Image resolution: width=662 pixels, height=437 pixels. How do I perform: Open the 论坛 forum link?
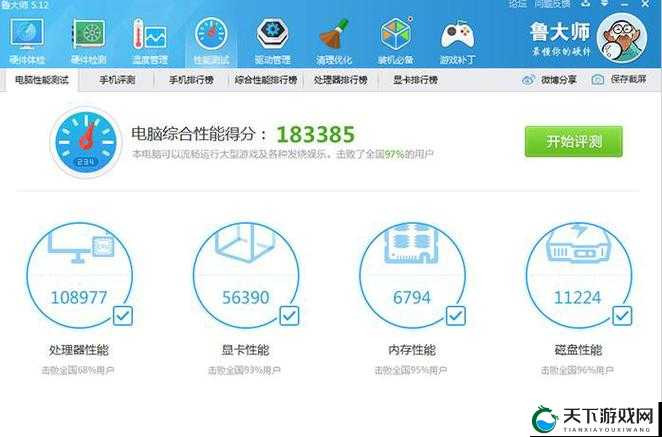click(x=517, y=4)
